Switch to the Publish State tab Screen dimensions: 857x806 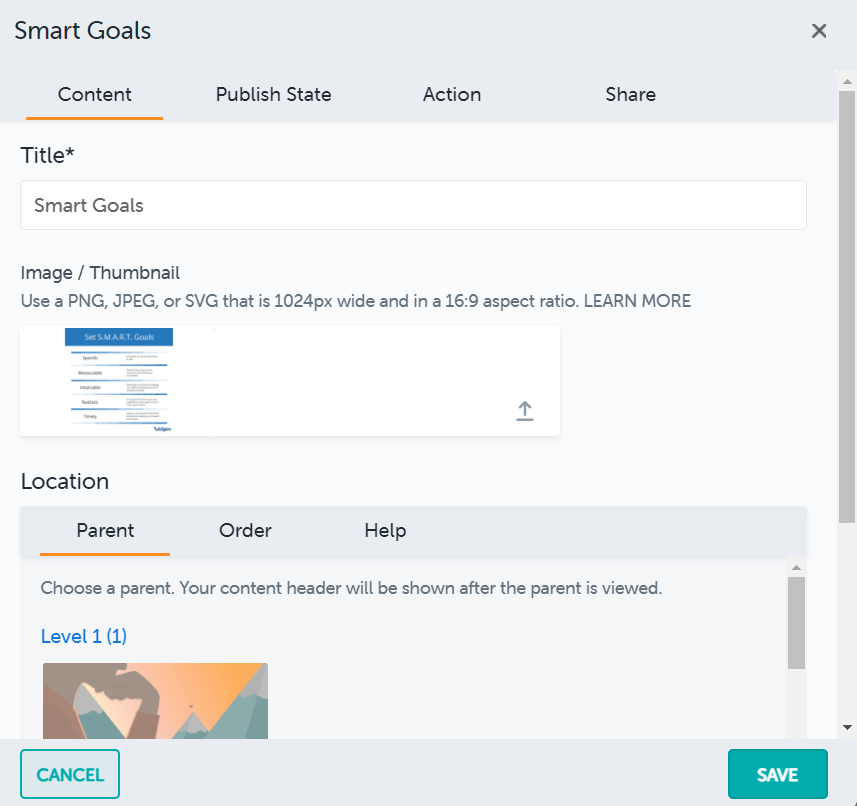[x=273, y=95]
